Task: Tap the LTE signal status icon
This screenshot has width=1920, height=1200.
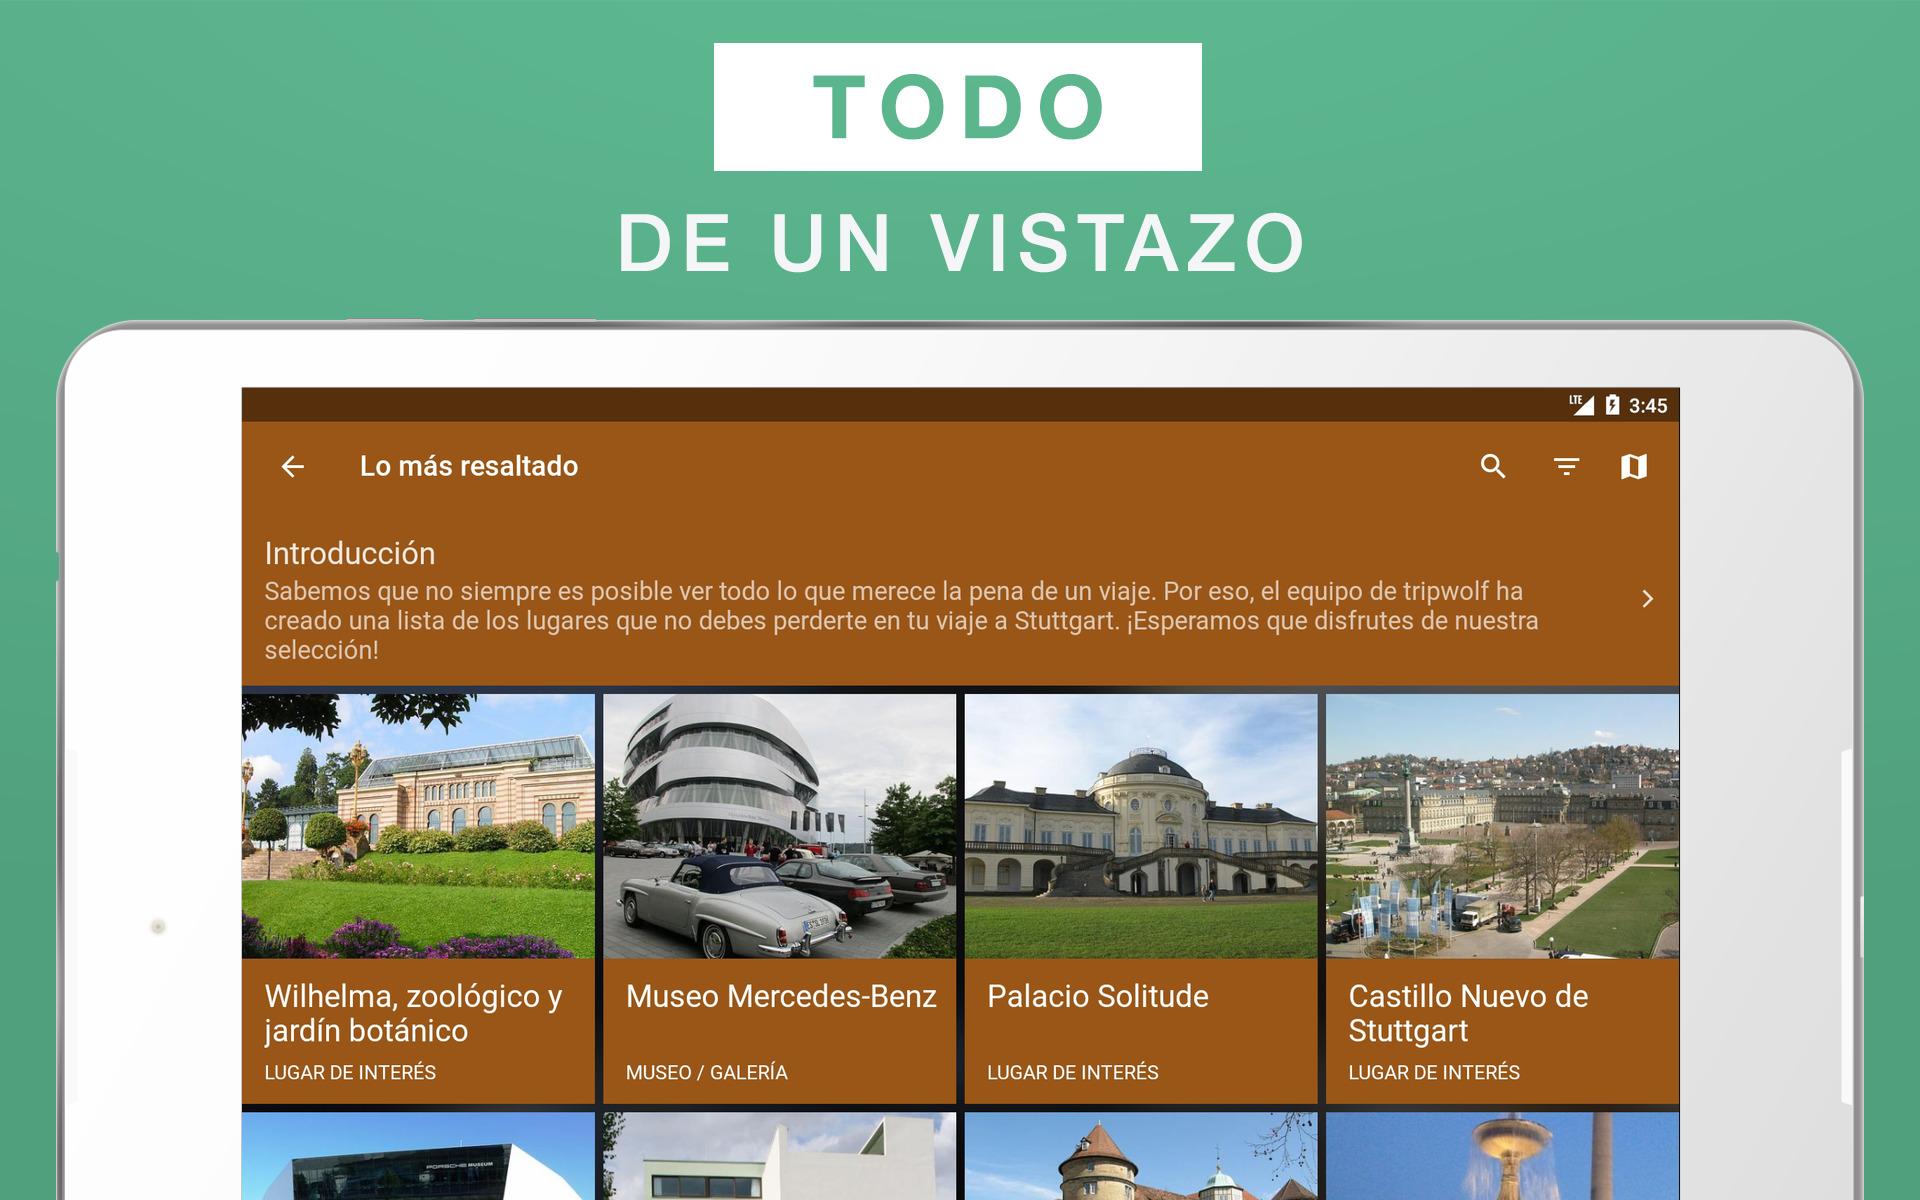Action: [1581, 404]
